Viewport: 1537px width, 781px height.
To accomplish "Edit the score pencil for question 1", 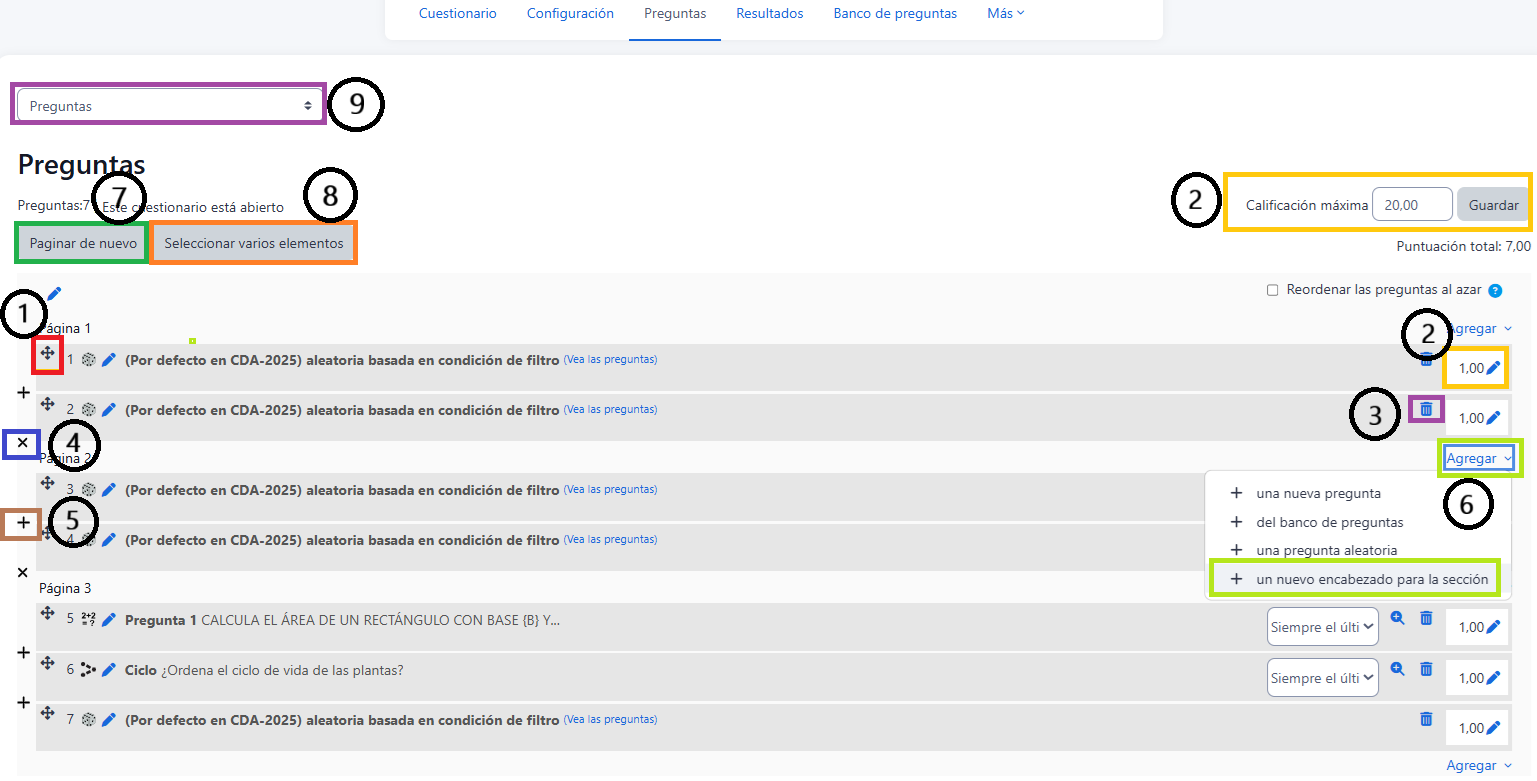I will (x=1493, y=368).
